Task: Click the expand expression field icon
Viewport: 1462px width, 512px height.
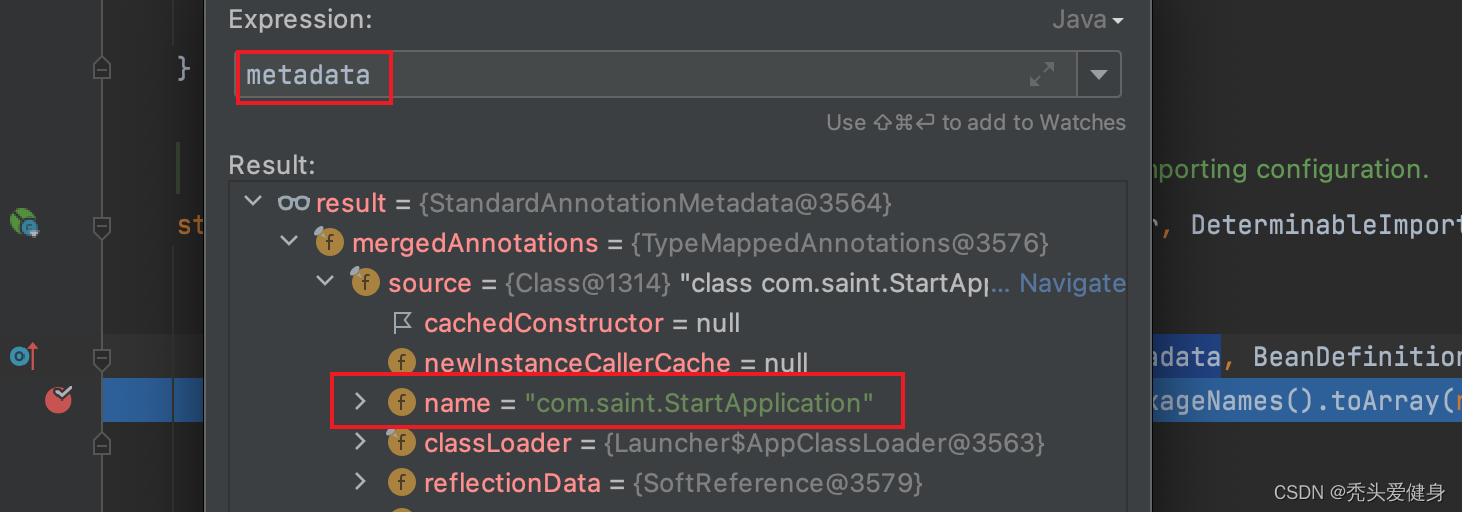Action: [x=1042, y=74]
